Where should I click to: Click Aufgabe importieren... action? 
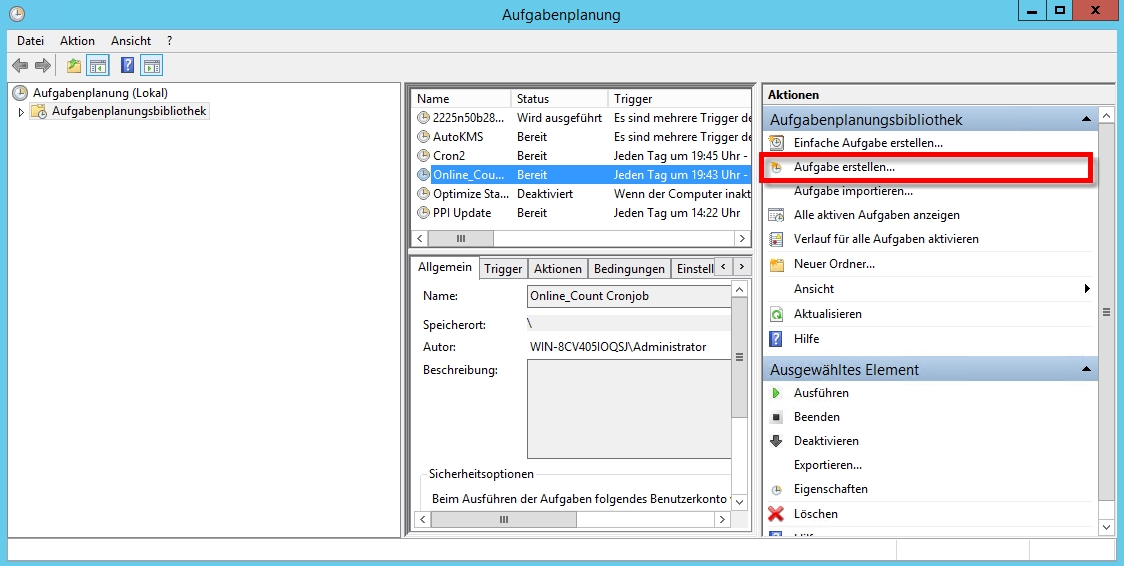853,191
